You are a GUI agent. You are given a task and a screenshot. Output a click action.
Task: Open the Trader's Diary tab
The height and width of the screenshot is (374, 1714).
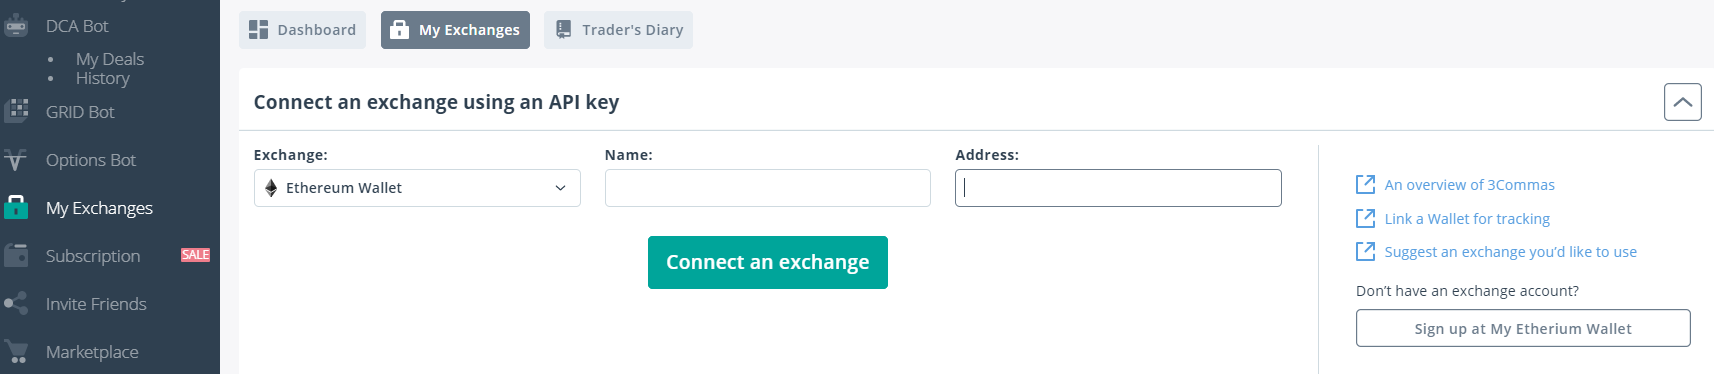point(618,30)
